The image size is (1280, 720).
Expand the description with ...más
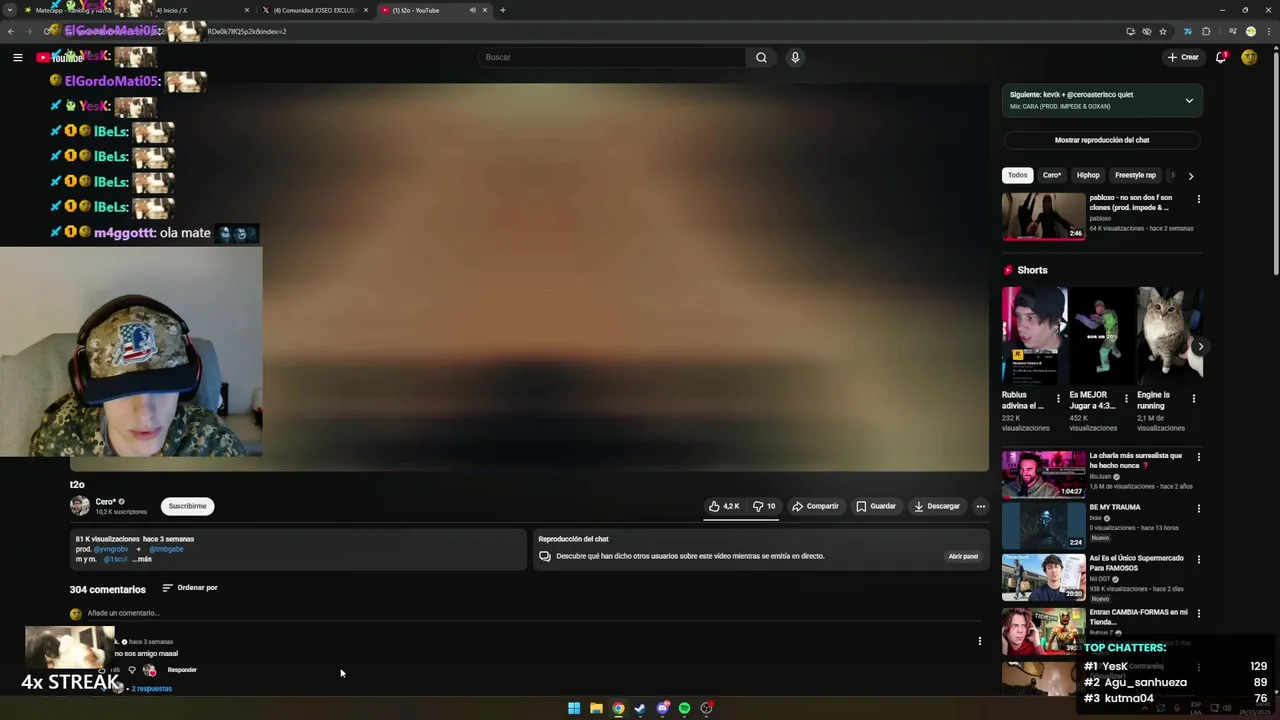tap(142, 559)
